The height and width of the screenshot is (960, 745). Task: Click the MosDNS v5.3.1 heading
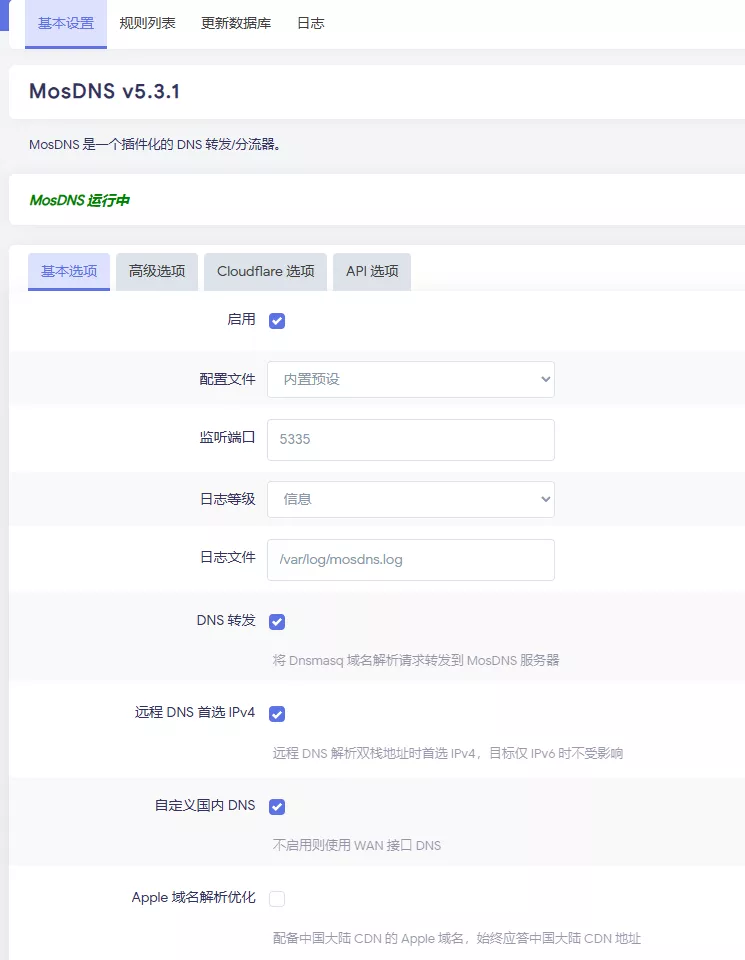[105, 91]
